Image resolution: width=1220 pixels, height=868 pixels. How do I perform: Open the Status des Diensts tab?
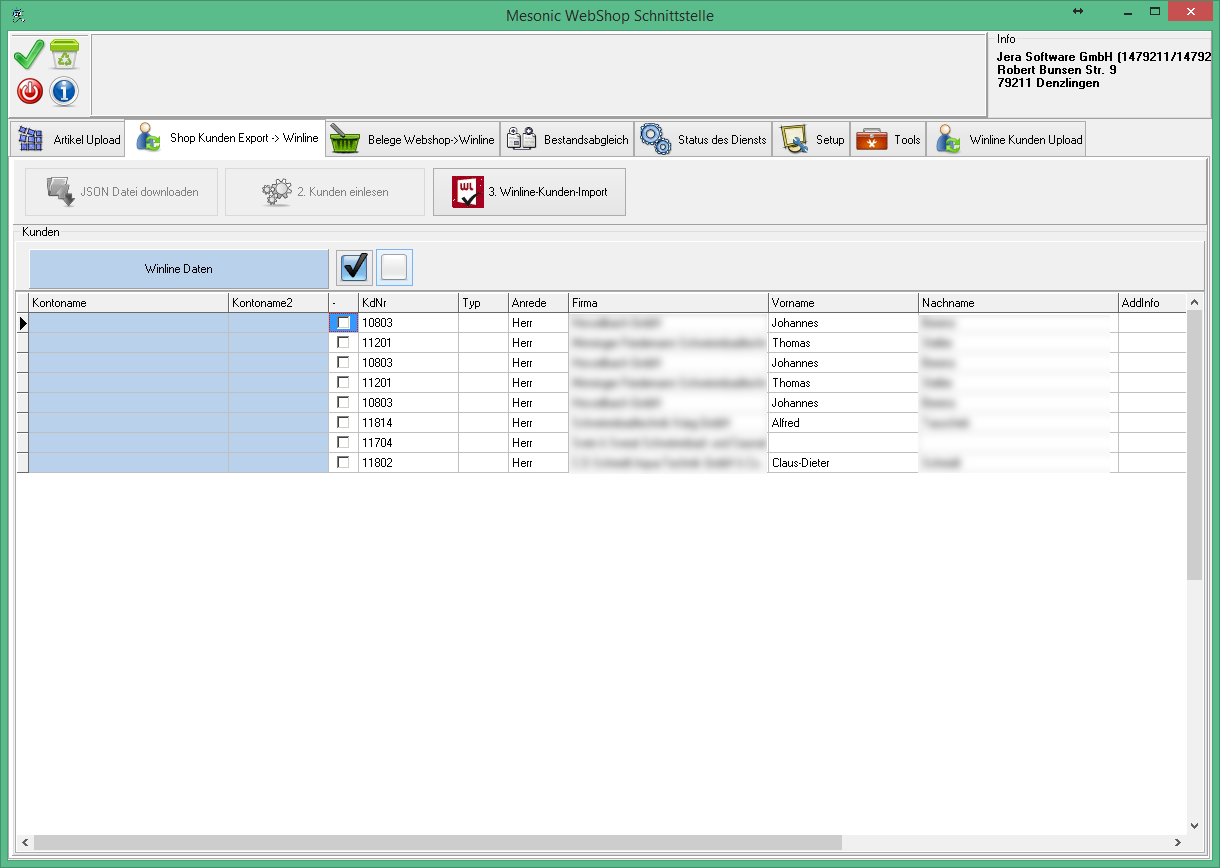[703, 140]
